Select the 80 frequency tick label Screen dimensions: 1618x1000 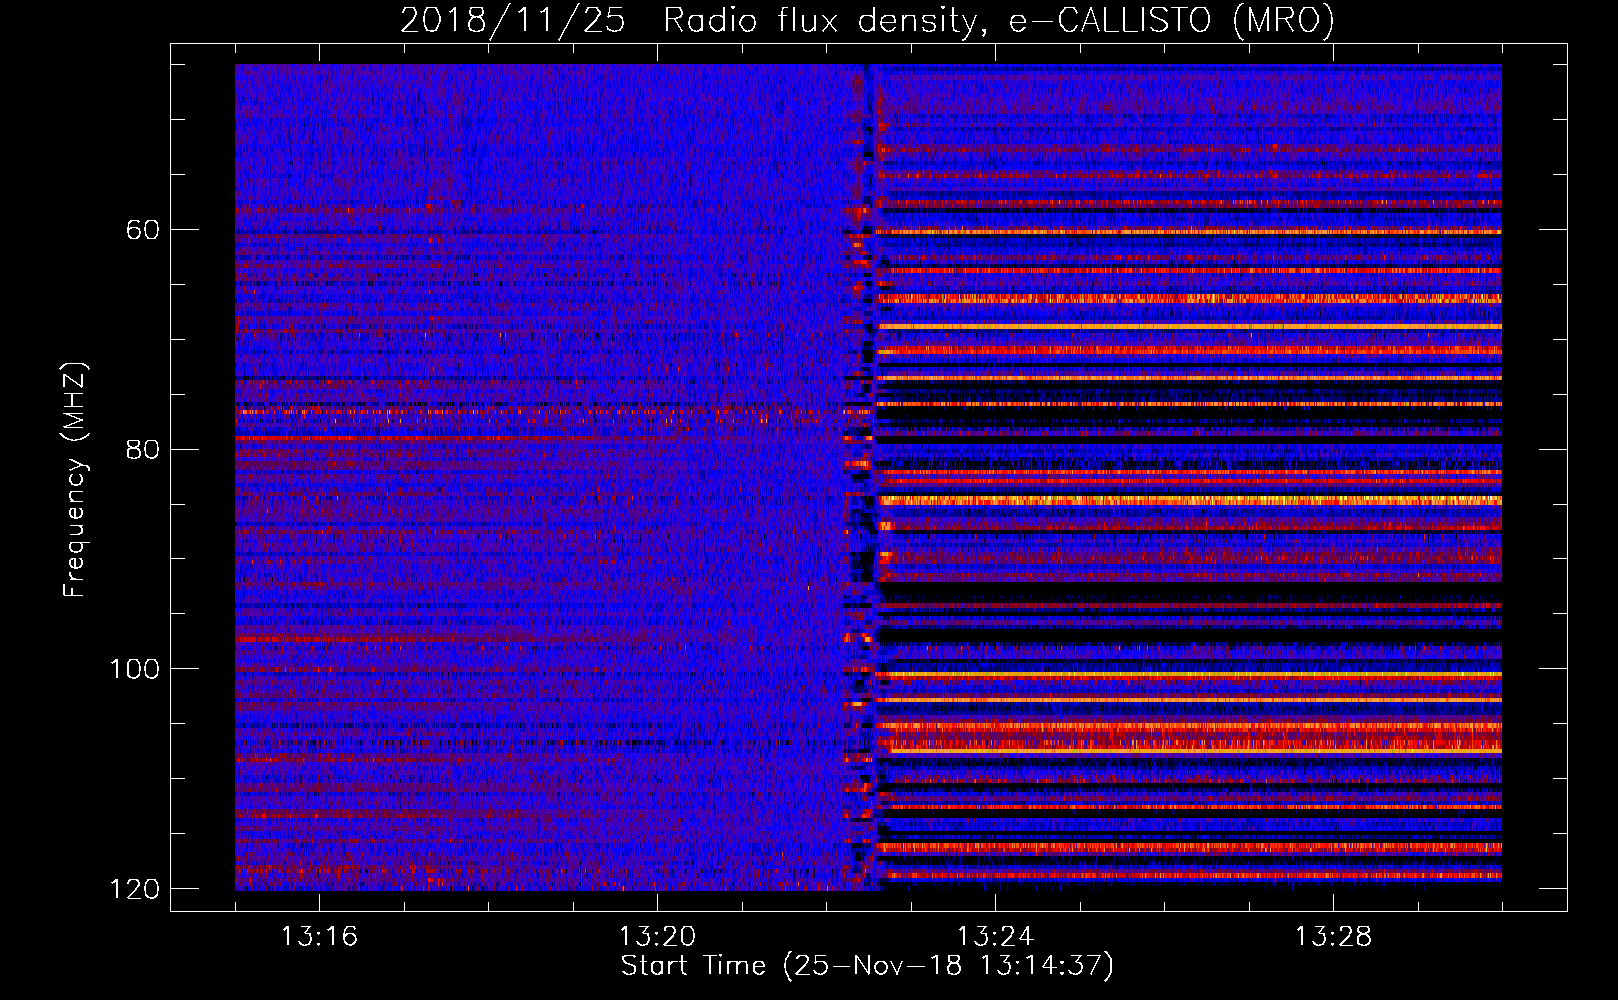pos(143,449)
